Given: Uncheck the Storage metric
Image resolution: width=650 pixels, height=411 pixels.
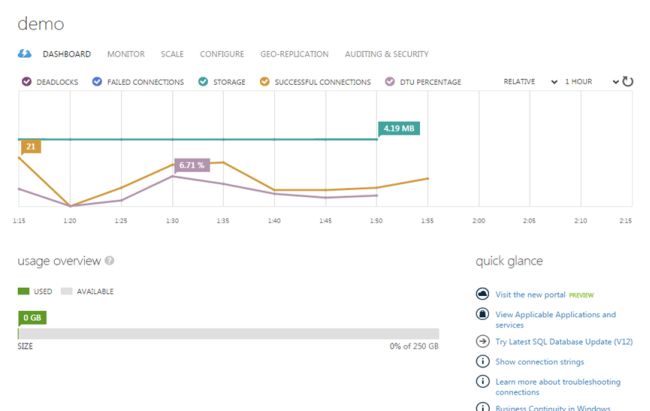Looking at the screenshot, I should pos(203,82).
